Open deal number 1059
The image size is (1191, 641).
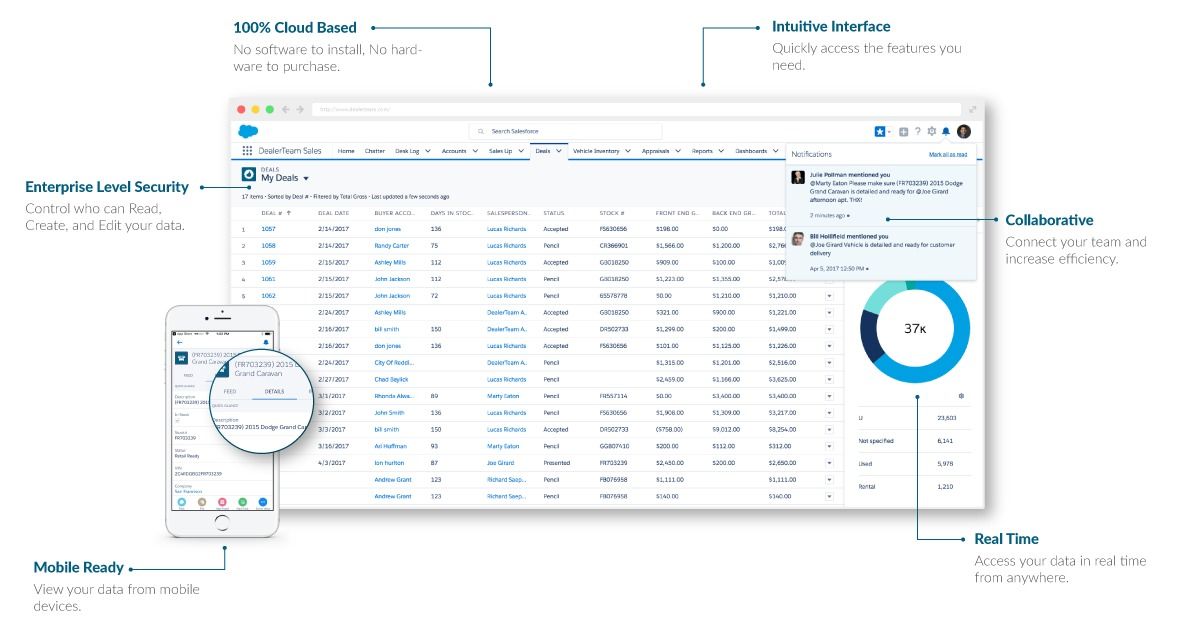tap(268, 262)
